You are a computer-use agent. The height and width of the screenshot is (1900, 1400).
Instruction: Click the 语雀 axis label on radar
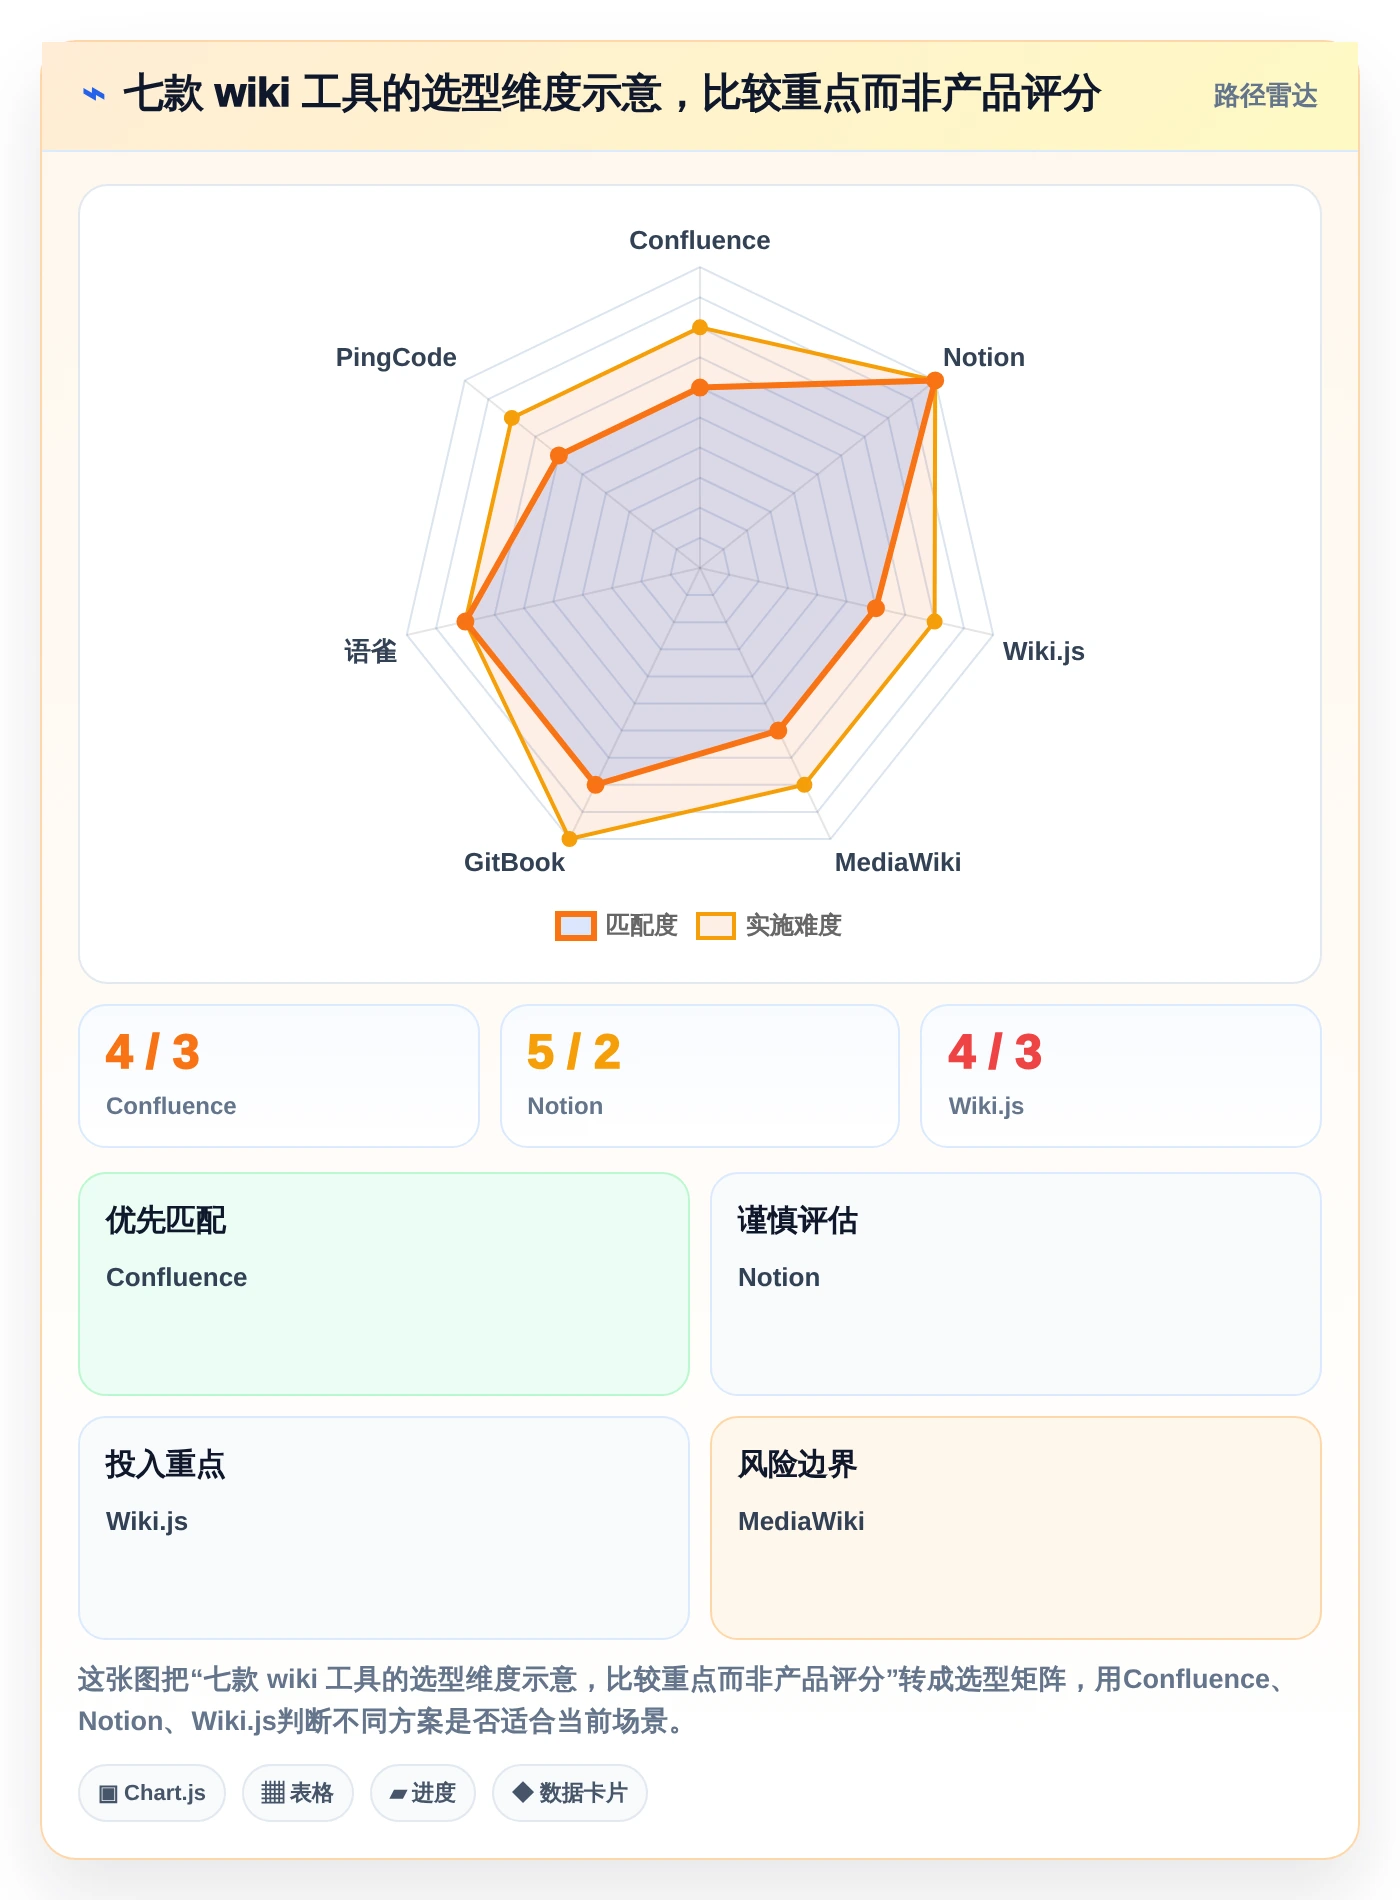371,651
